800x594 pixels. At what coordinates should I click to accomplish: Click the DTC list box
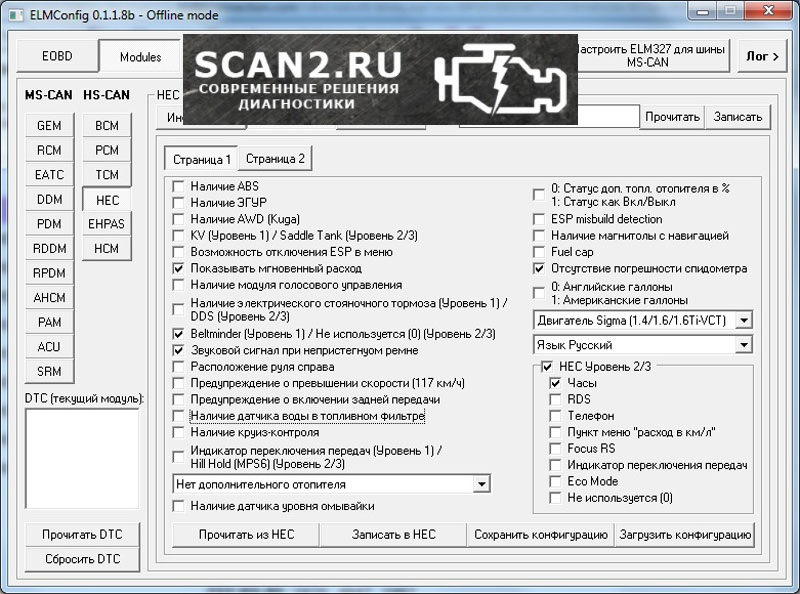coord(82,458)
